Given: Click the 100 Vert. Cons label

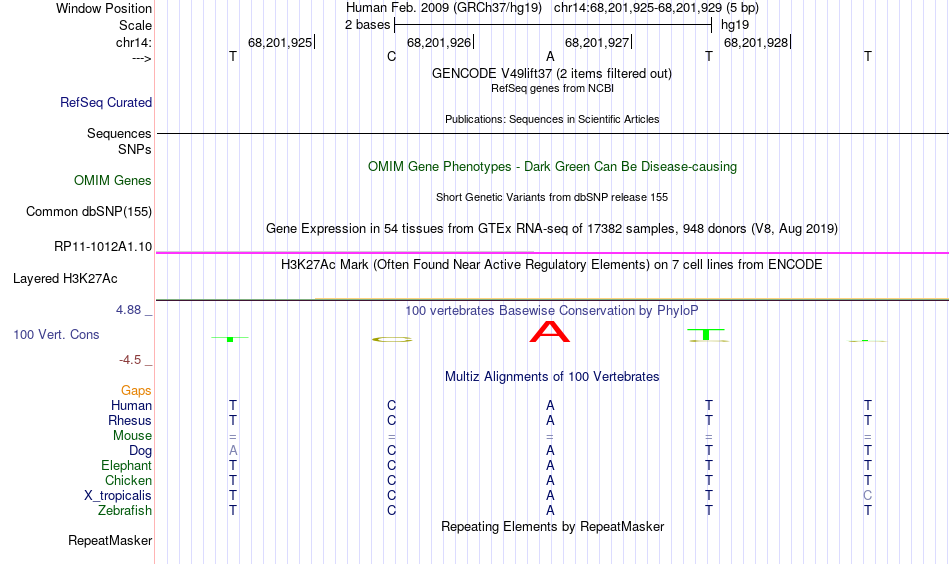Looking at the screenshot, I should pos(56,334).
